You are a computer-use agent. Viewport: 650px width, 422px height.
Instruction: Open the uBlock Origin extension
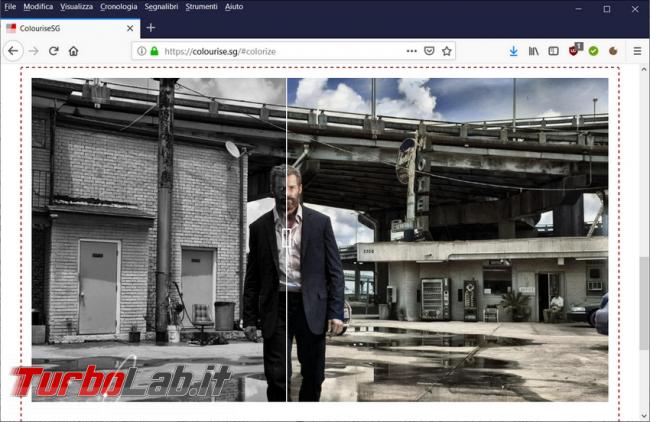click(575, 50)
